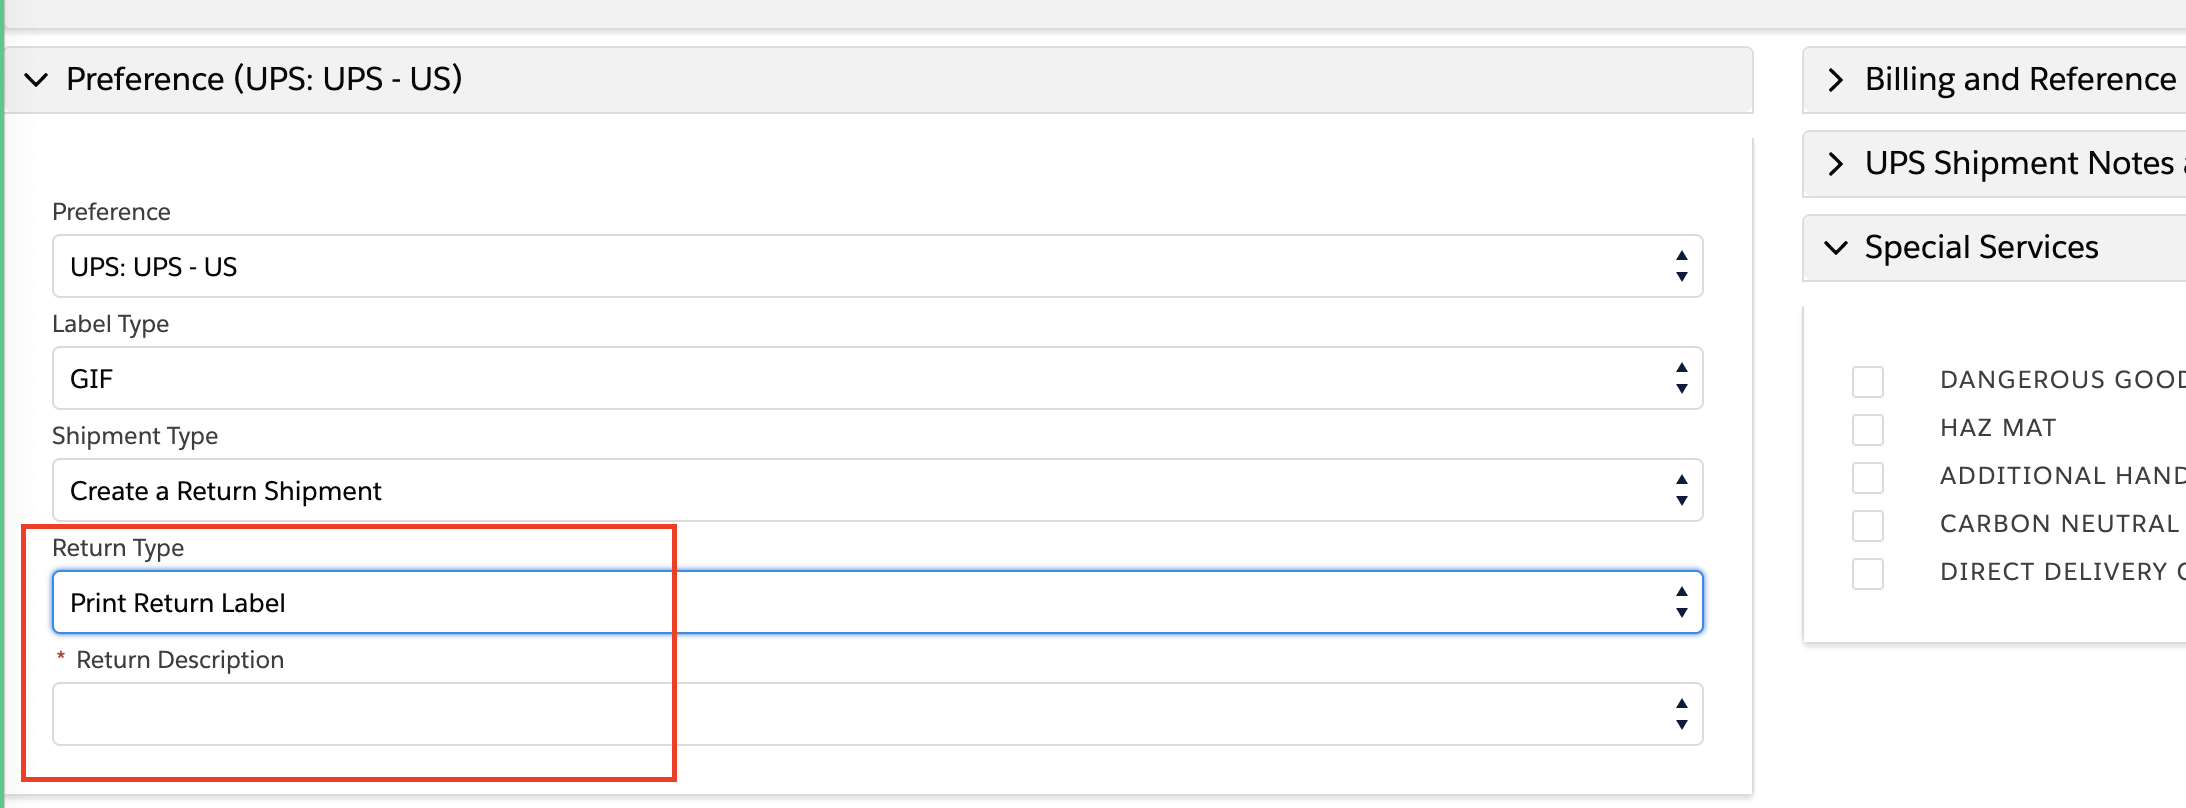The width and height of the screenshot is (2186, 808).
Task: Click the Shipment Type dropdown arrows
Action: pyautogui.click(x=1682, y=490)
